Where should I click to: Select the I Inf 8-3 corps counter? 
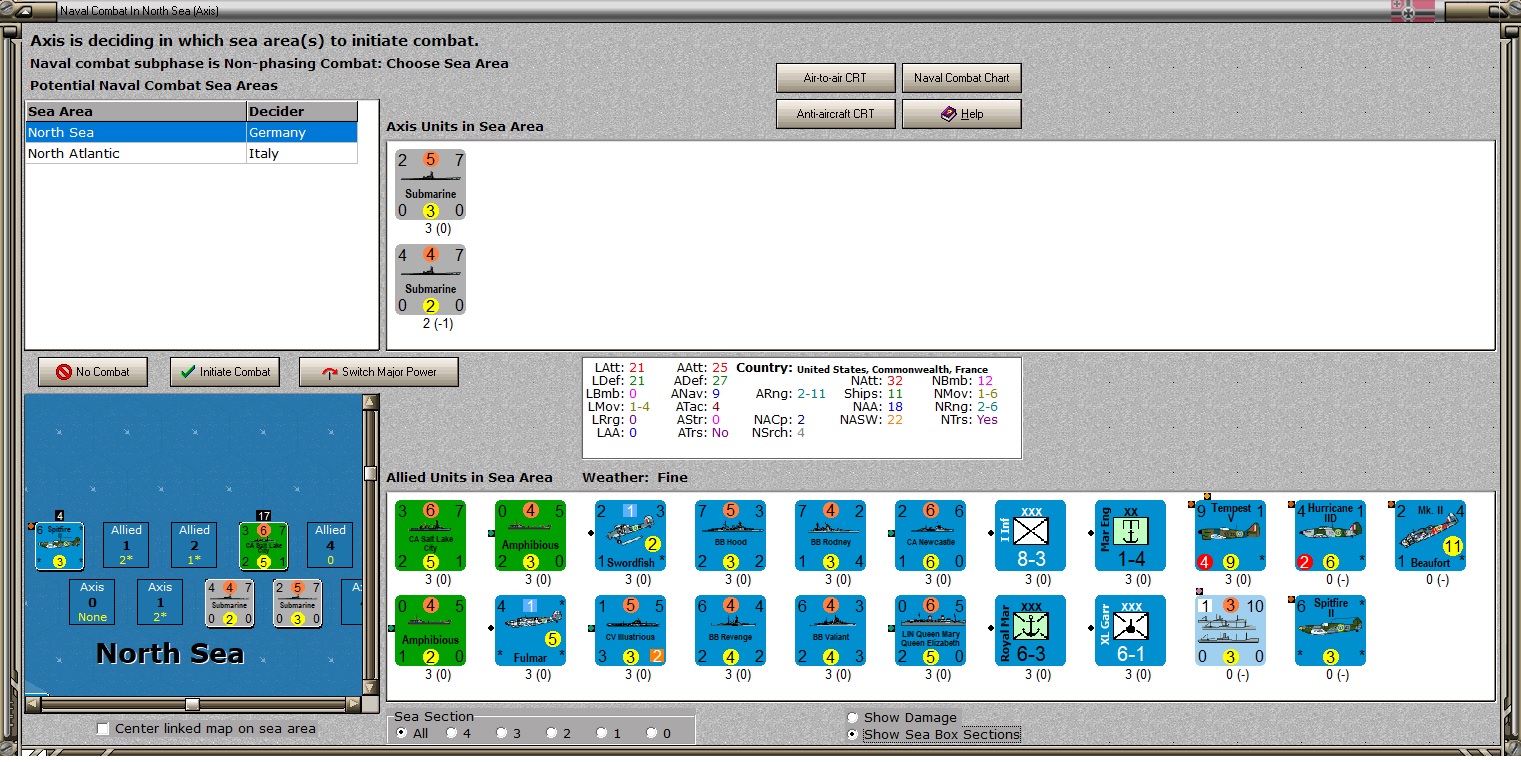pyautogui.click(x=1030, y=535)
